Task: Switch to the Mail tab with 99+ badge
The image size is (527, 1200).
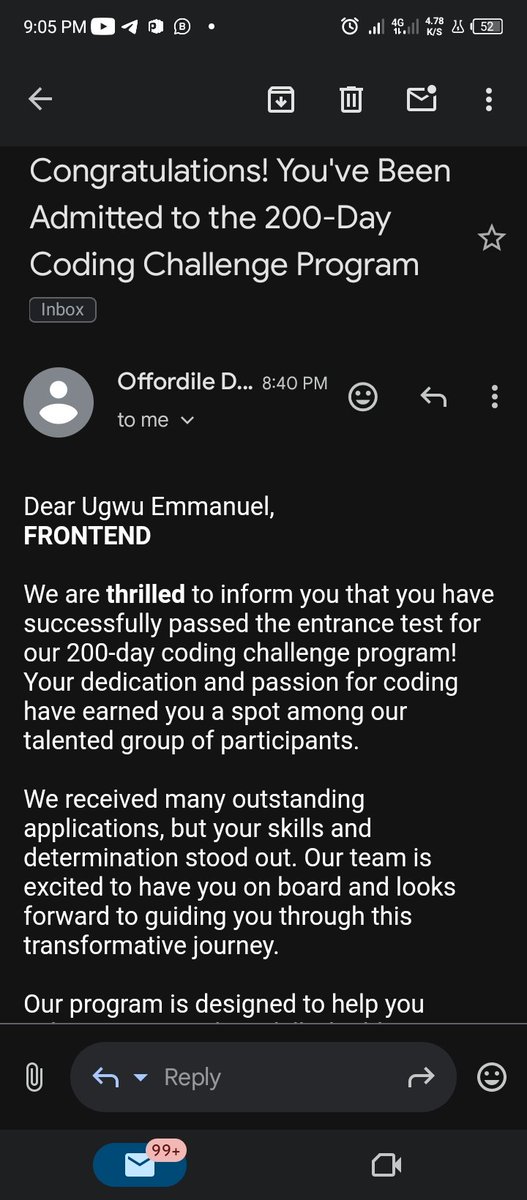Action: point(140,1164)
